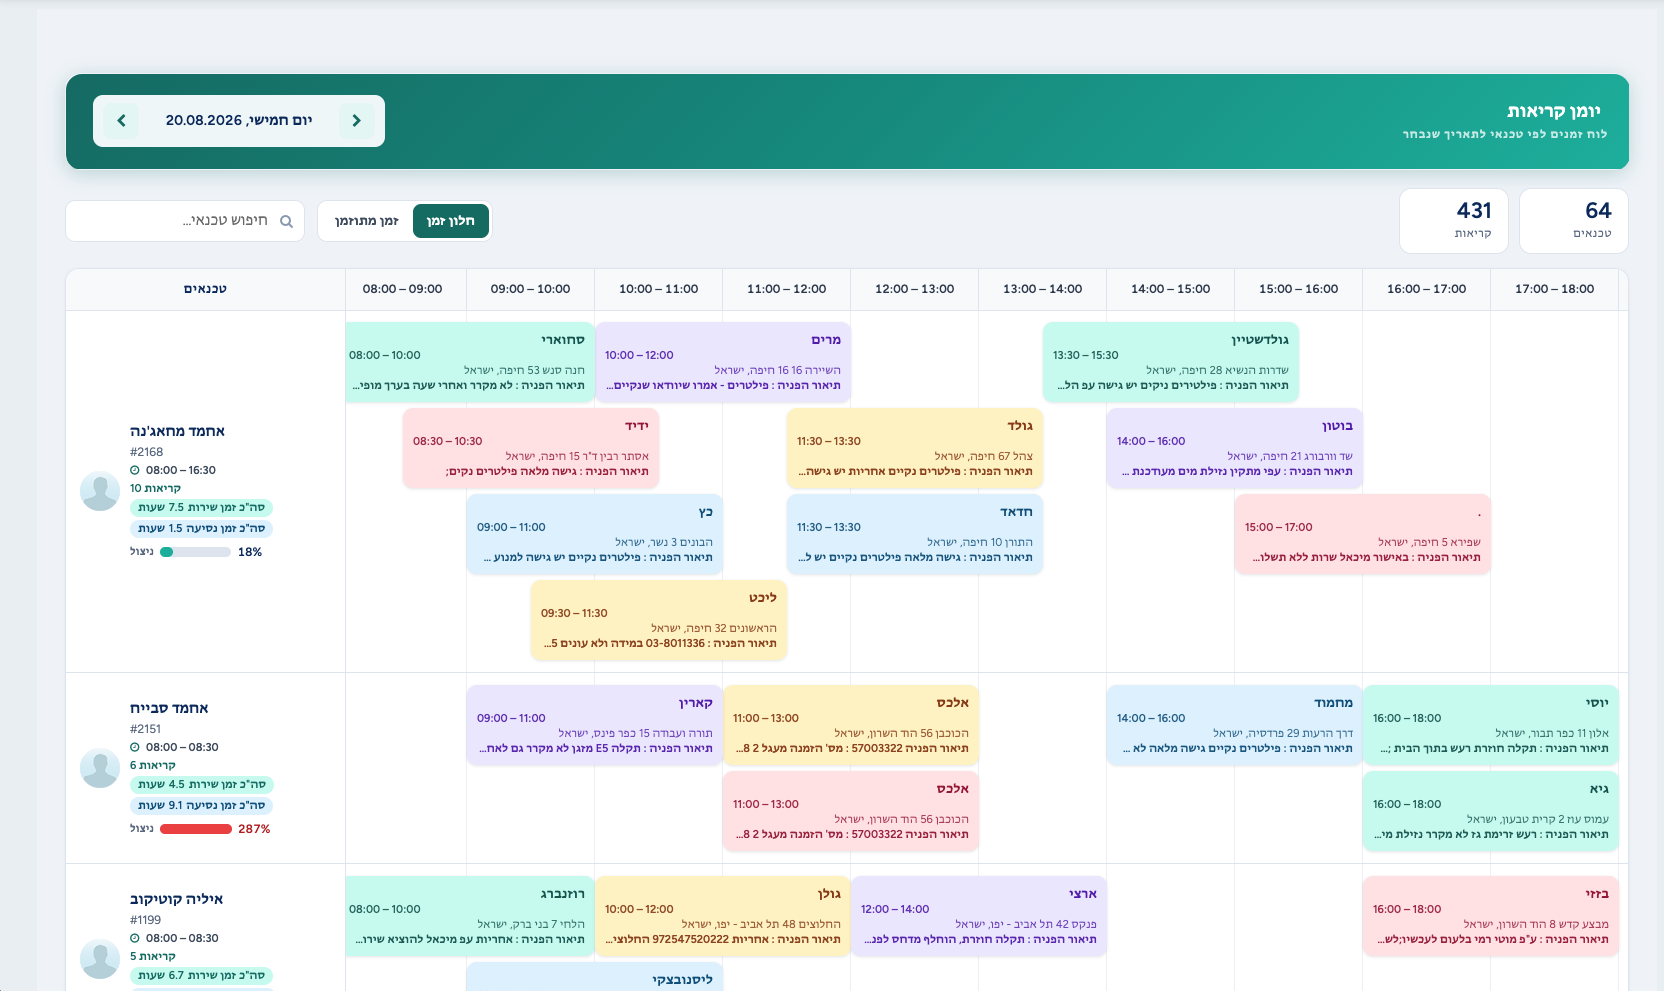Open the בוזי 16:00–18:00 call card

pos(1491,916)
